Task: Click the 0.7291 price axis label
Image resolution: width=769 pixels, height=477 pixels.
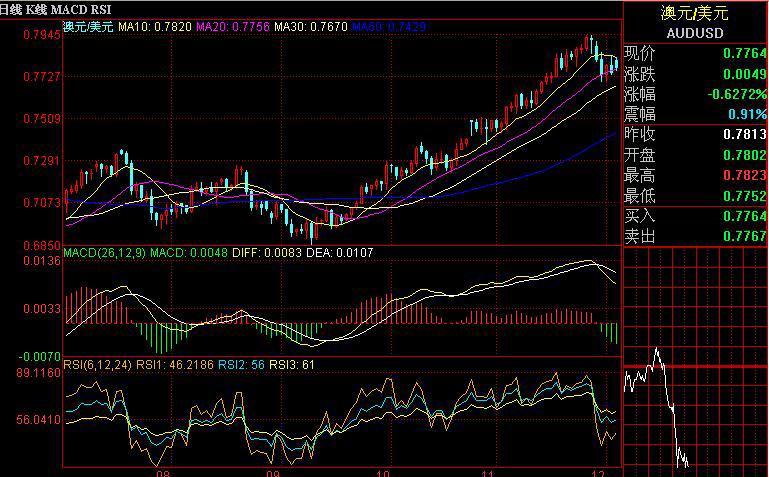Action: point(42,161)
